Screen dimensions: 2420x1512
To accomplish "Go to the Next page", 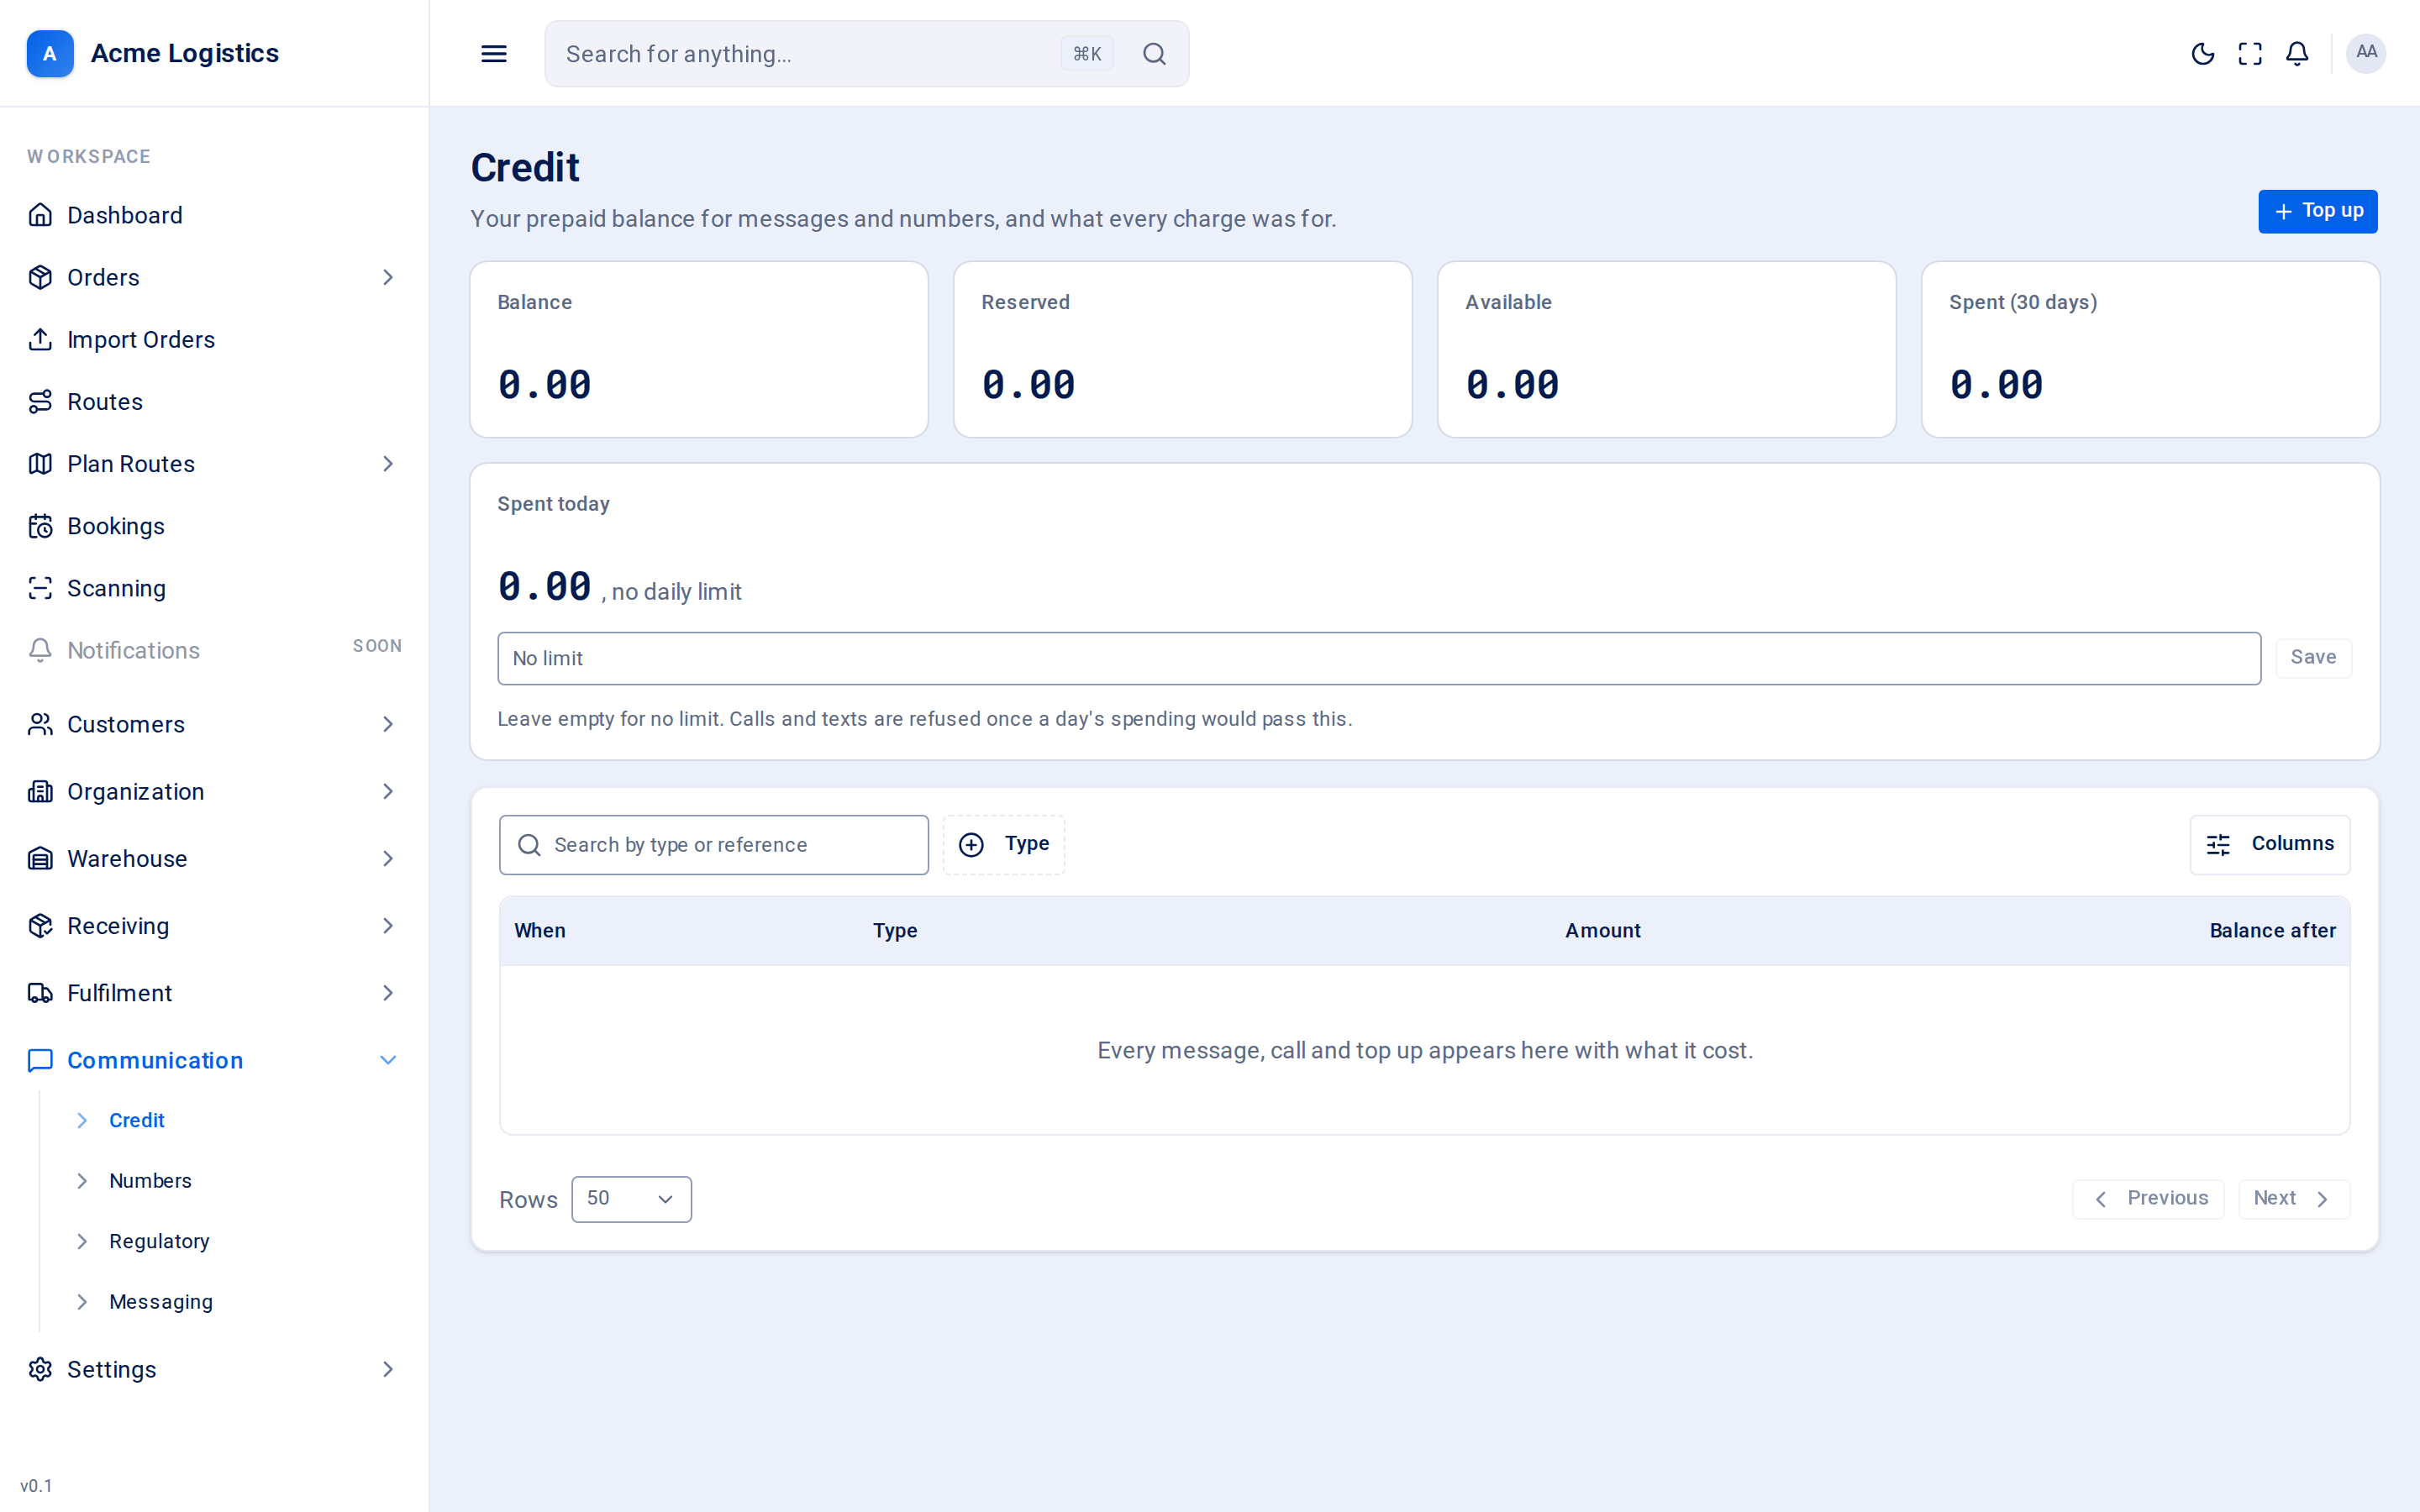I will pyautogui.click(x=2293, y=1198).
